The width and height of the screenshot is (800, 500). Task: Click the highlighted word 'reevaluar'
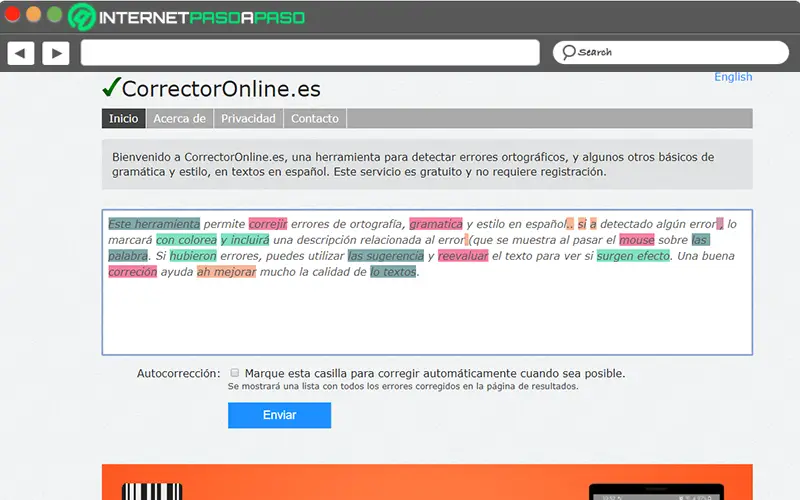[x=463, y=256]
